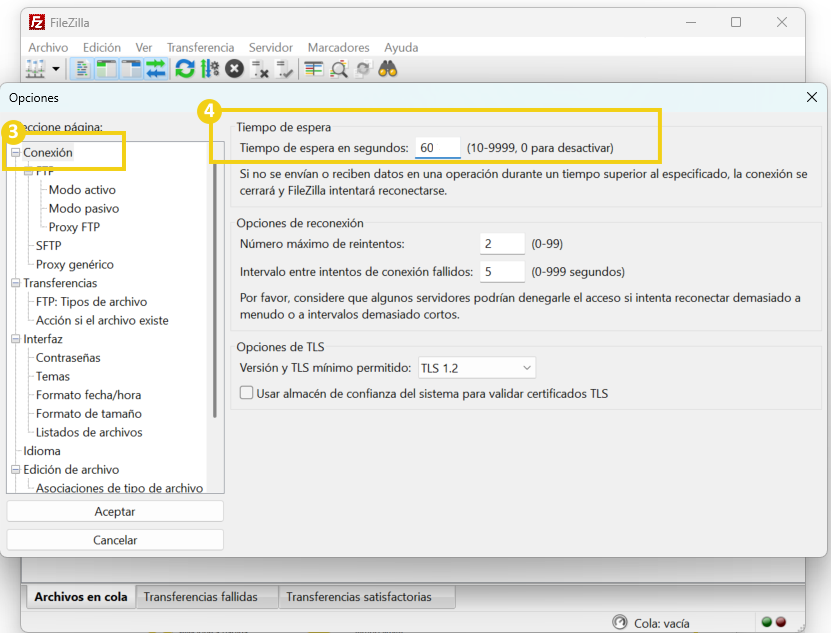Click the binoculars file search icon
This screenshot has height=633, width=831.
click(388, 69)
